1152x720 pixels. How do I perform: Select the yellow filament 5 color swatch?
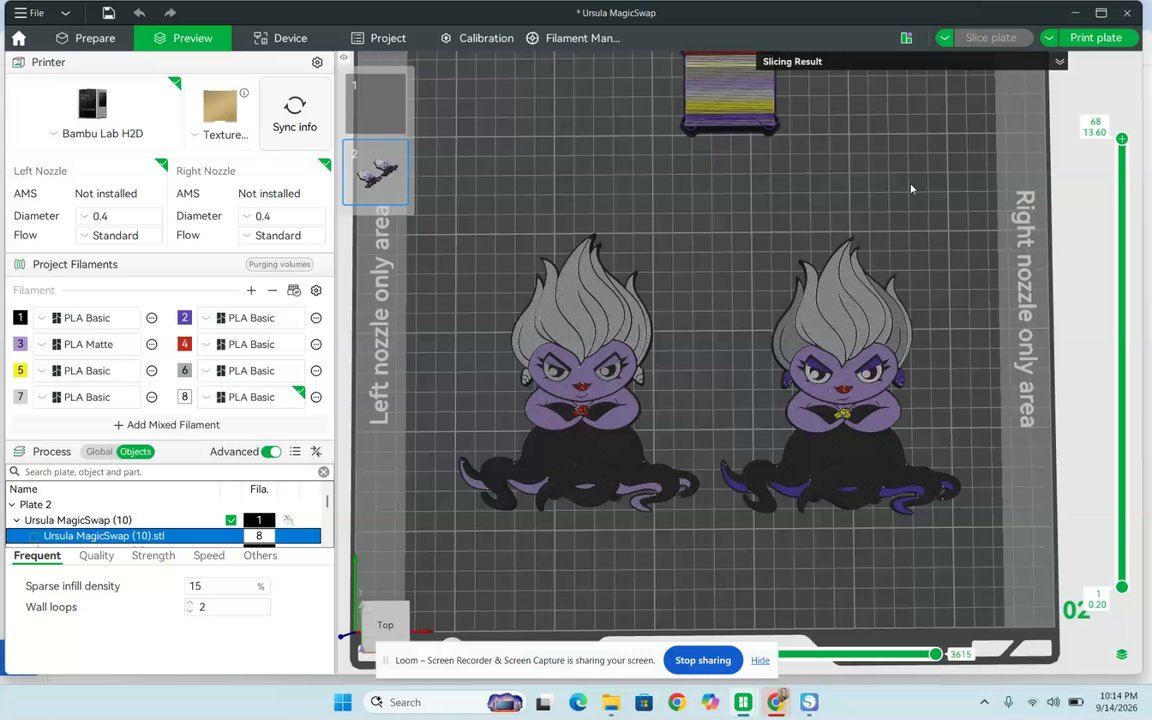pos(20,370)
